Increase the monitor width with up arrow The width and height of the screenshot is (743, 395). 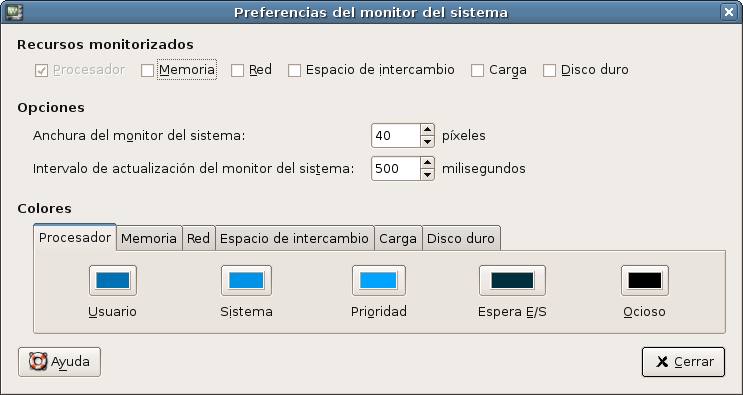point(427,130)
